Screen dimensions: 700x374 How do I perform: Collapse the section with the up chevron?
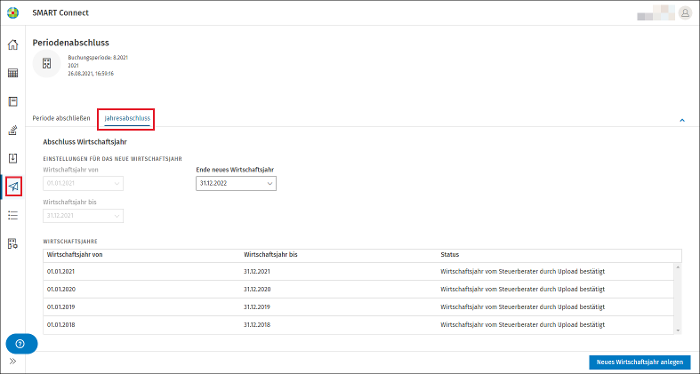pos(682,120)
